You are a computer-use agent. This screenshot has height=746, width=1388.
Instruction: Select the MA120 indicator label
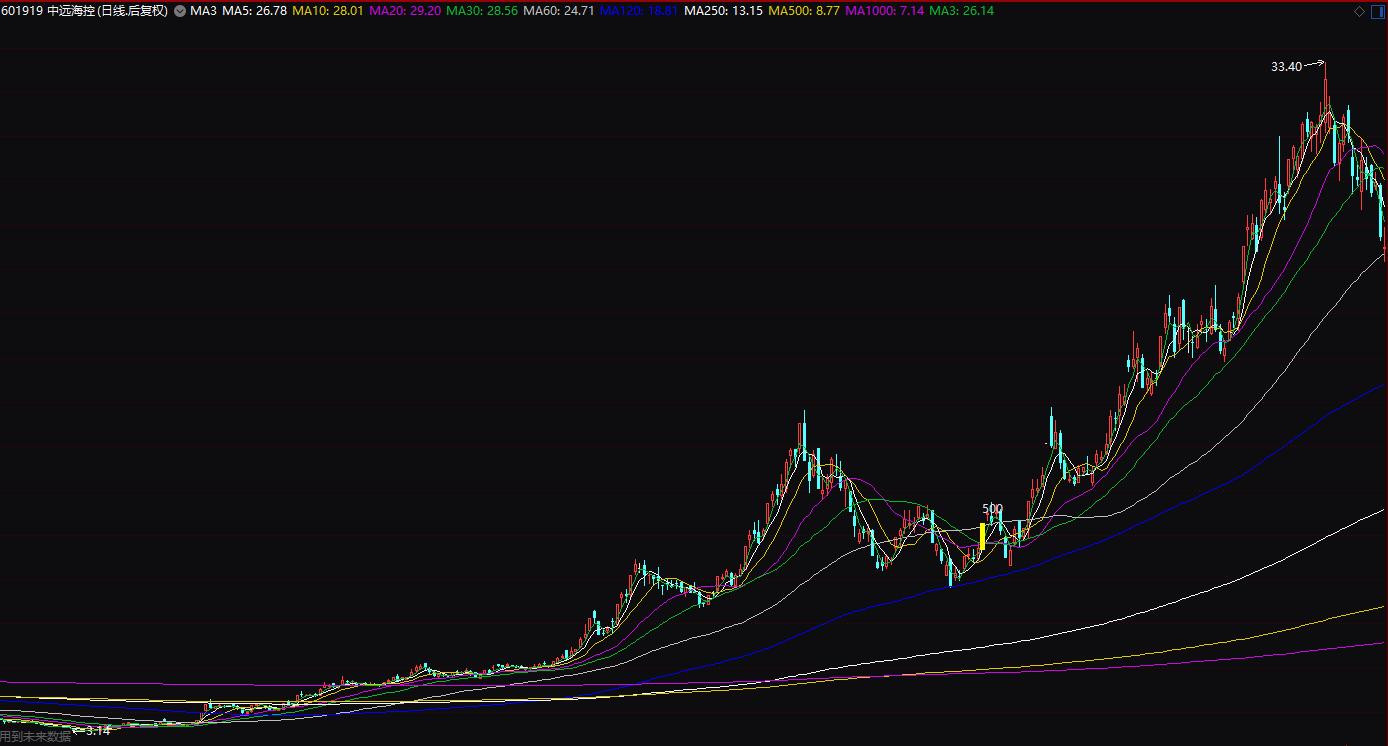tap(638, 11)
